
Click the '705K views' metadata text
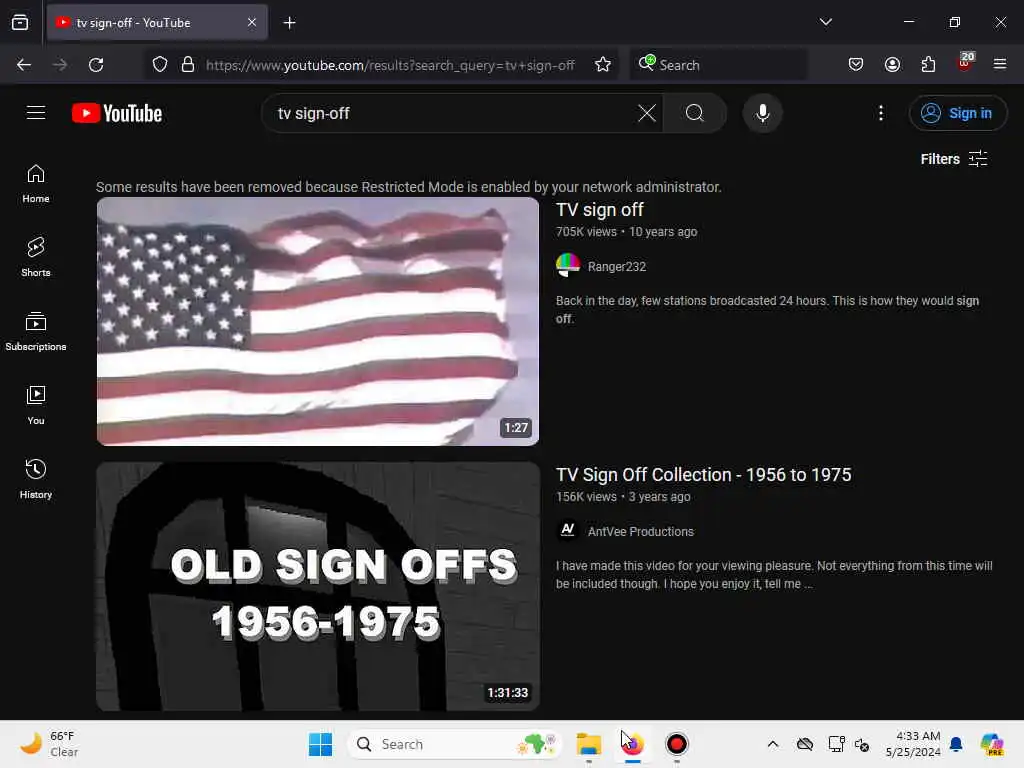[x=586, y=232]
